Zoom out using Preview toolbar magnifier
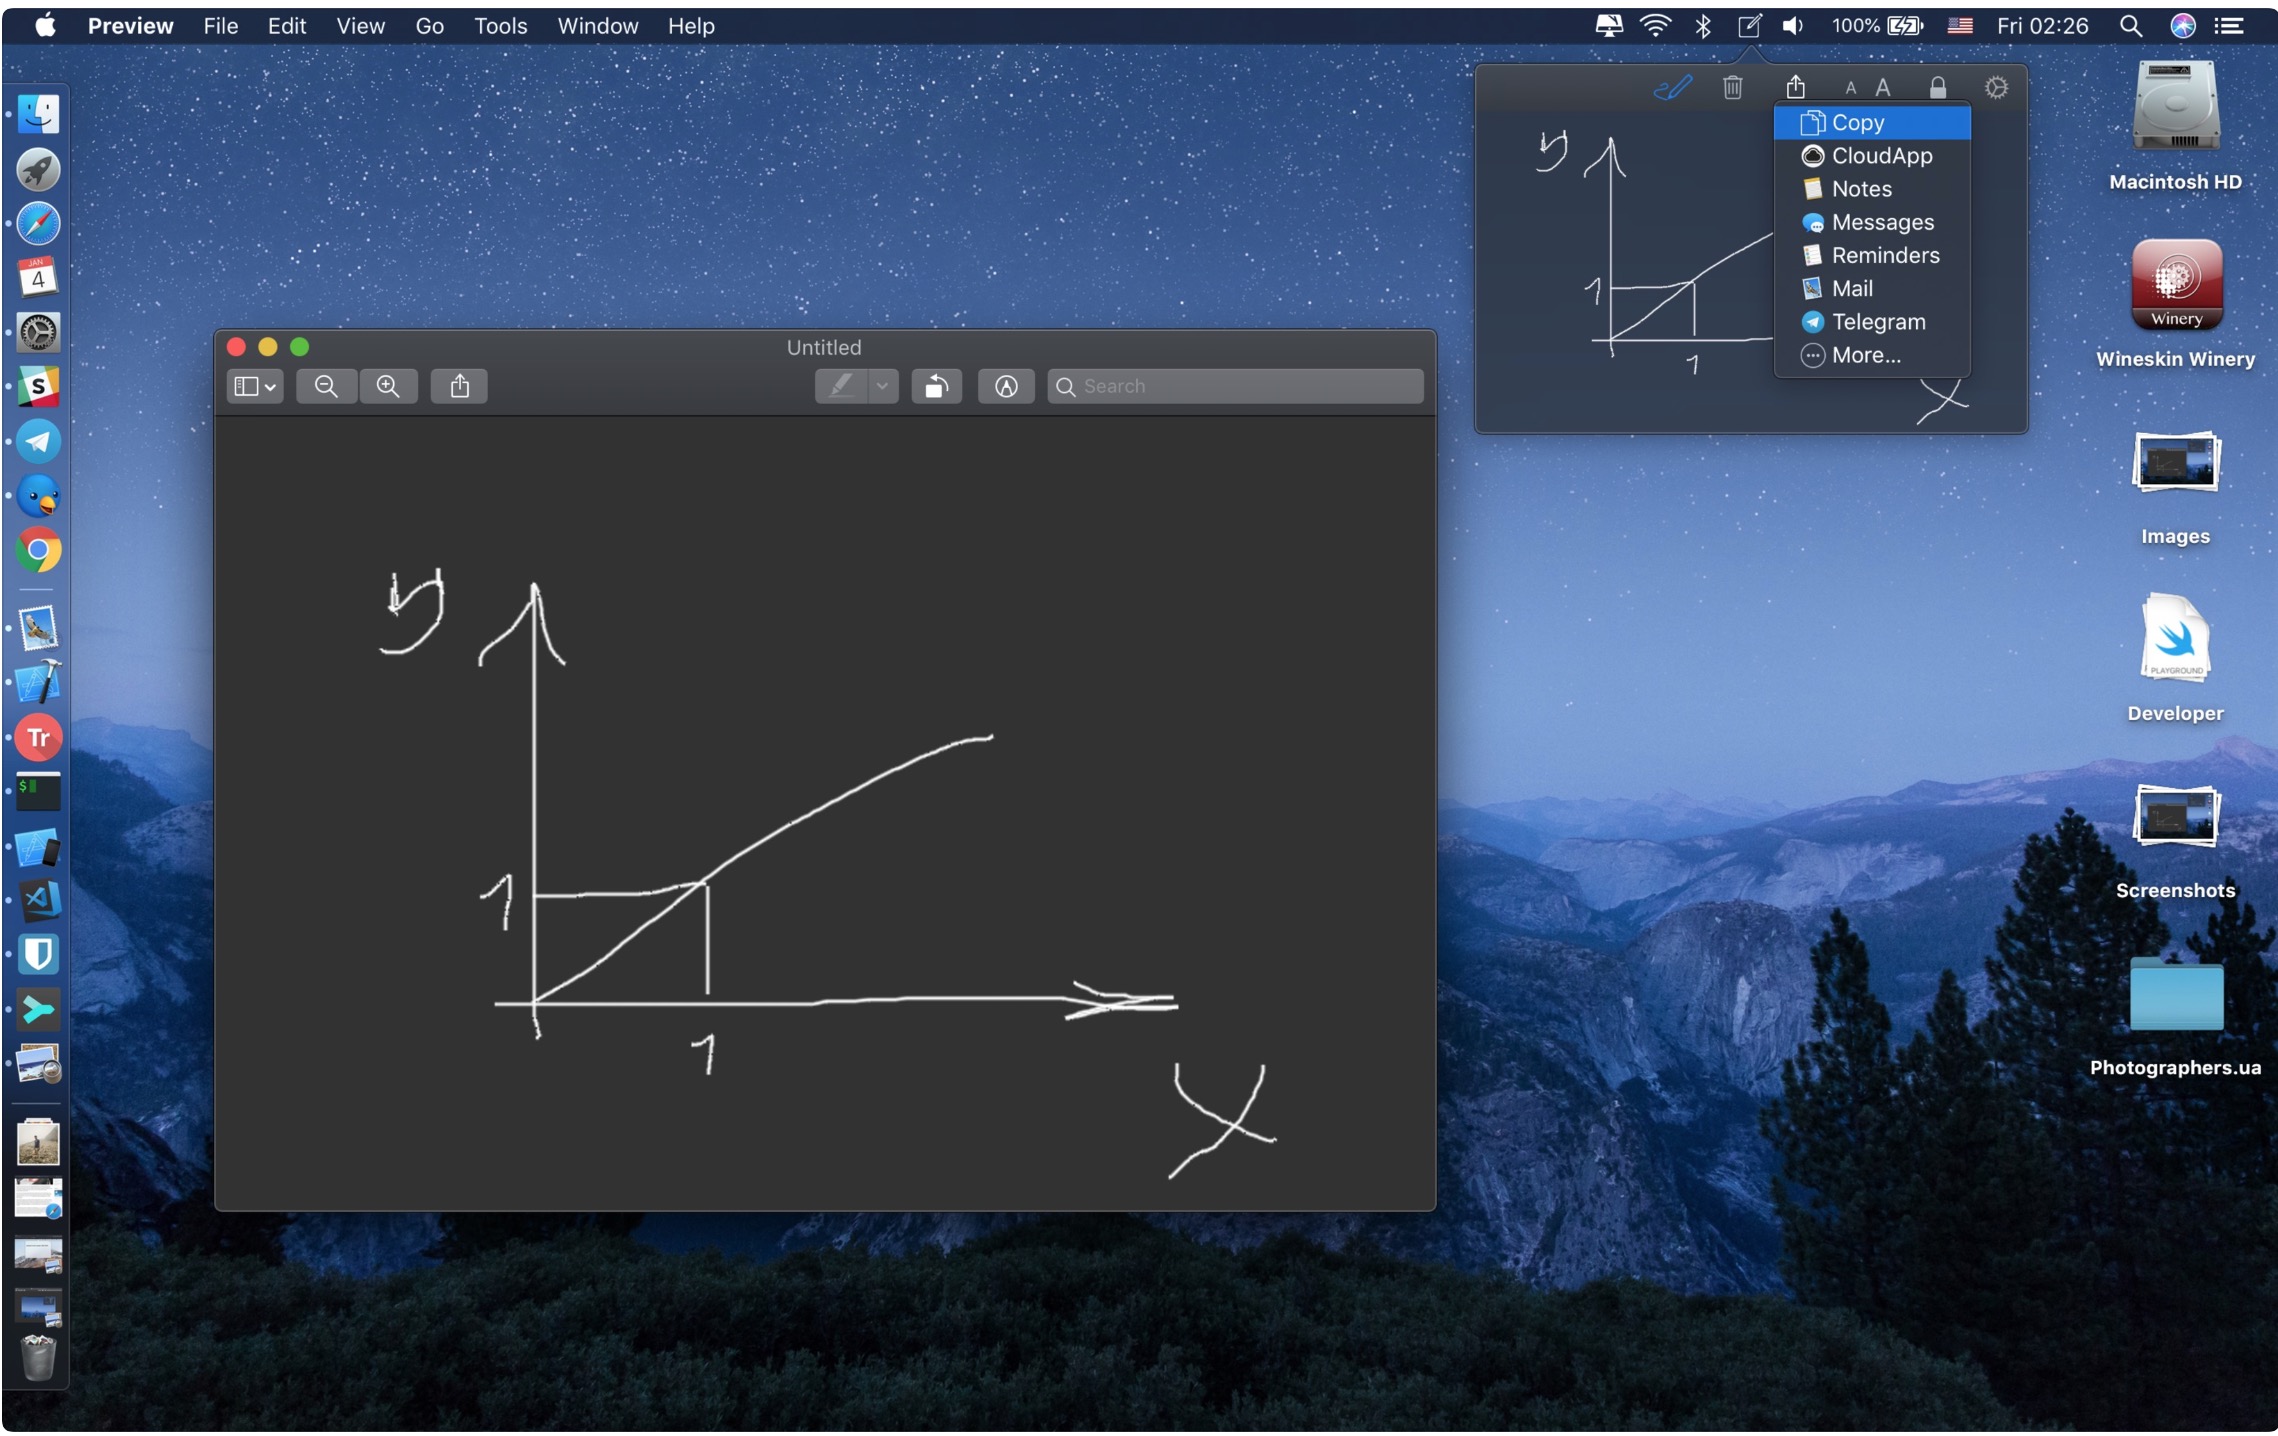Screen dimensions: 2278x1436 point(326,387)
